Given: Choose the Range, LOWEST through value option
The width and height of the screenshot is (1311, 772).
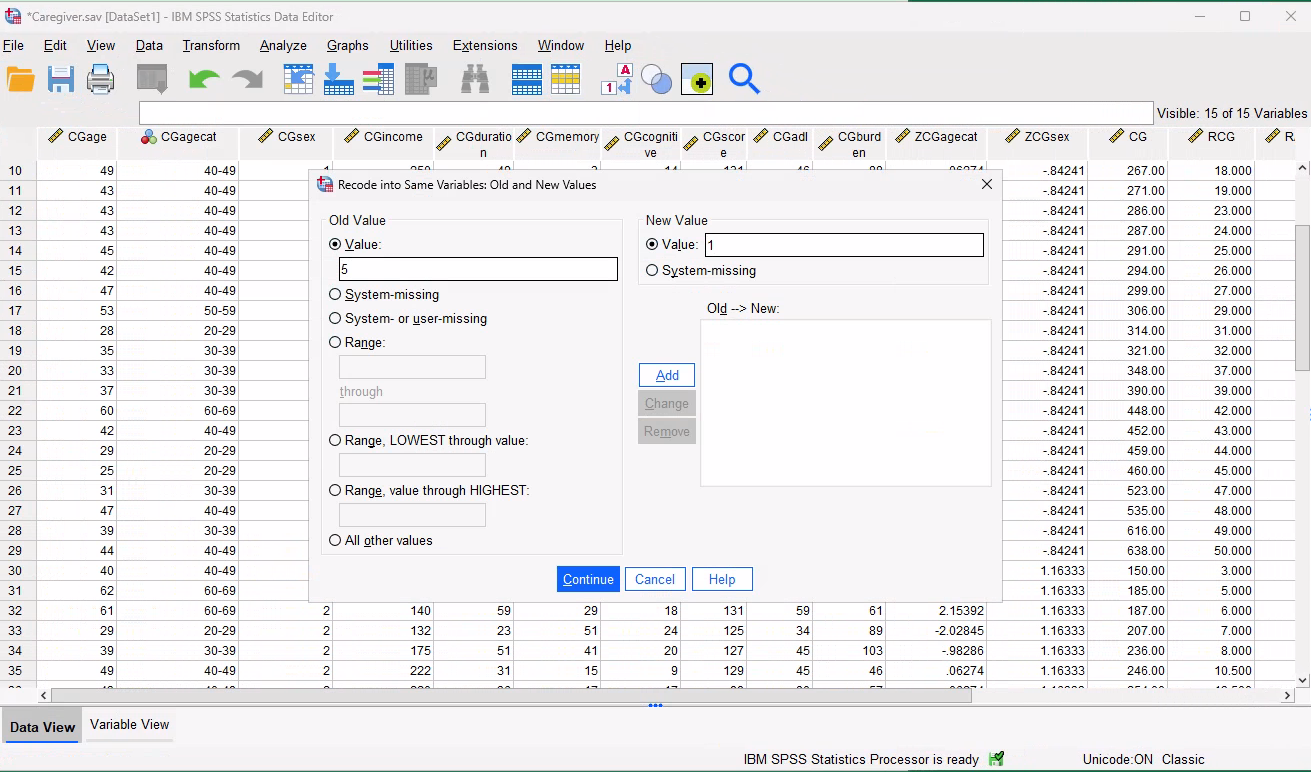Looking at the screenshot, I should pos(335,440).
